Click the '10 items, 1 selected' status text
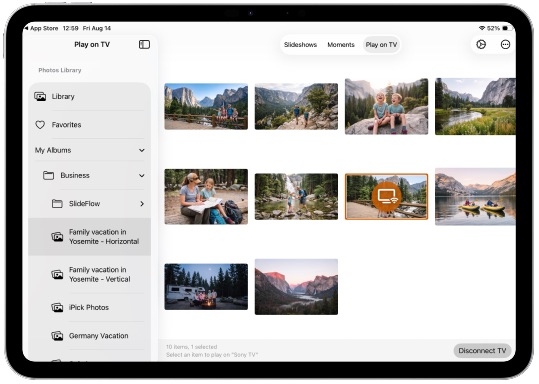The width and height of the screenshot is (539, 384). 191,347
